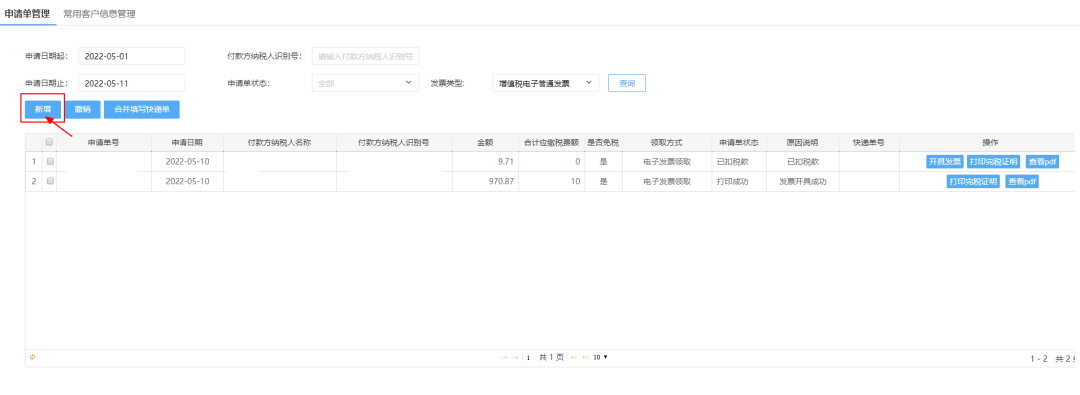Click 打印完税证明 in row 2
The image size is (1080, 395).
click(x=973, y=182)
